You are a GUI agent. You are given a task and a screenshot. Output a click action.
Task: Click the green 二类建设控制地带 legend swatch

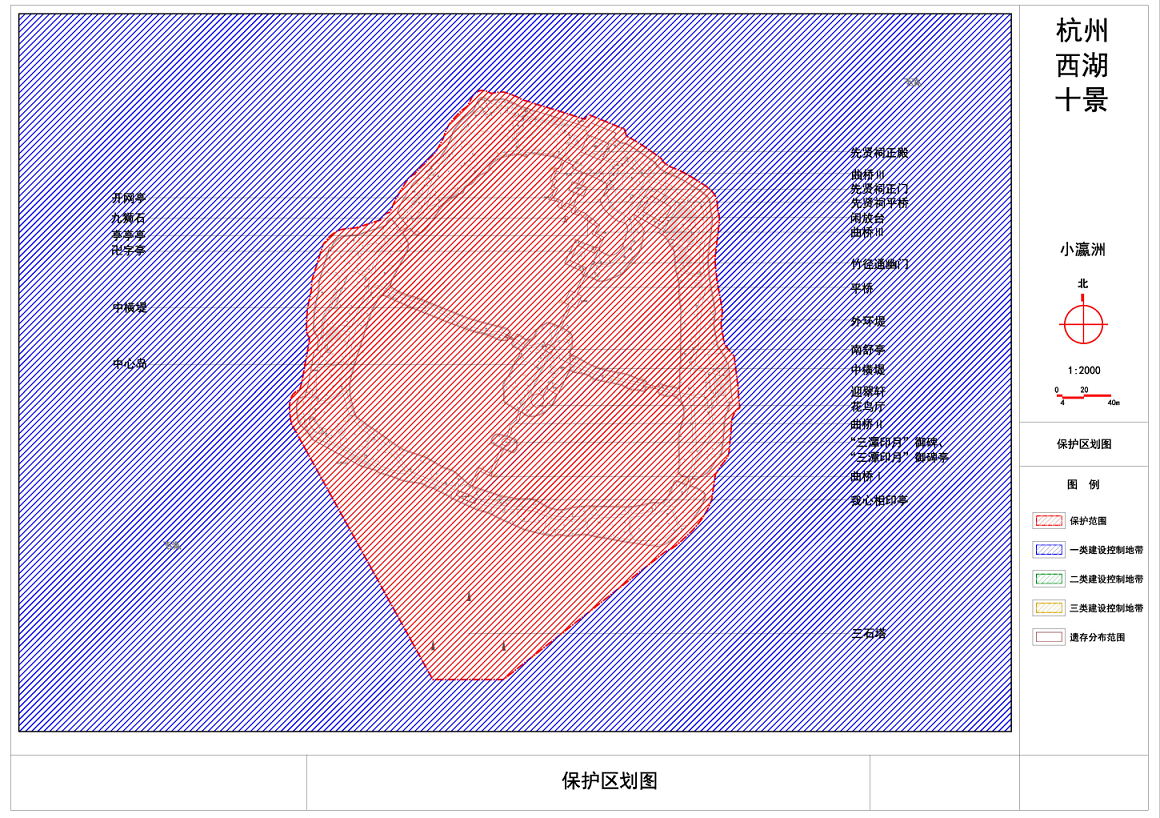1048,579
